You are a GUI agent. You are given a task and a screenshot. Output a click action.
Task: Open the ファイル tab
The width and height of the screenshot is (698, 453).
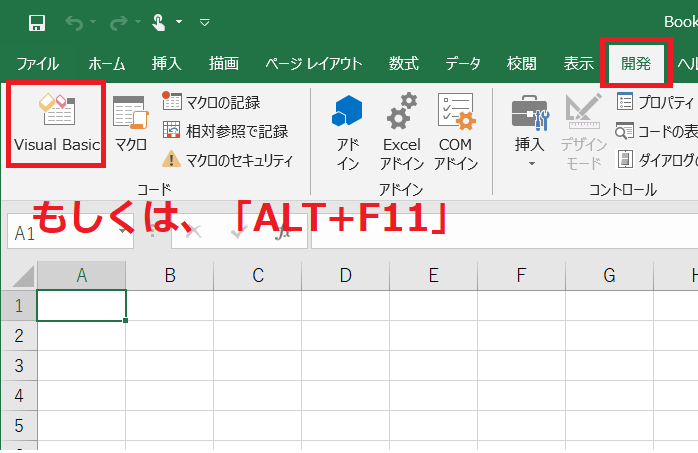tap(38, 64)
